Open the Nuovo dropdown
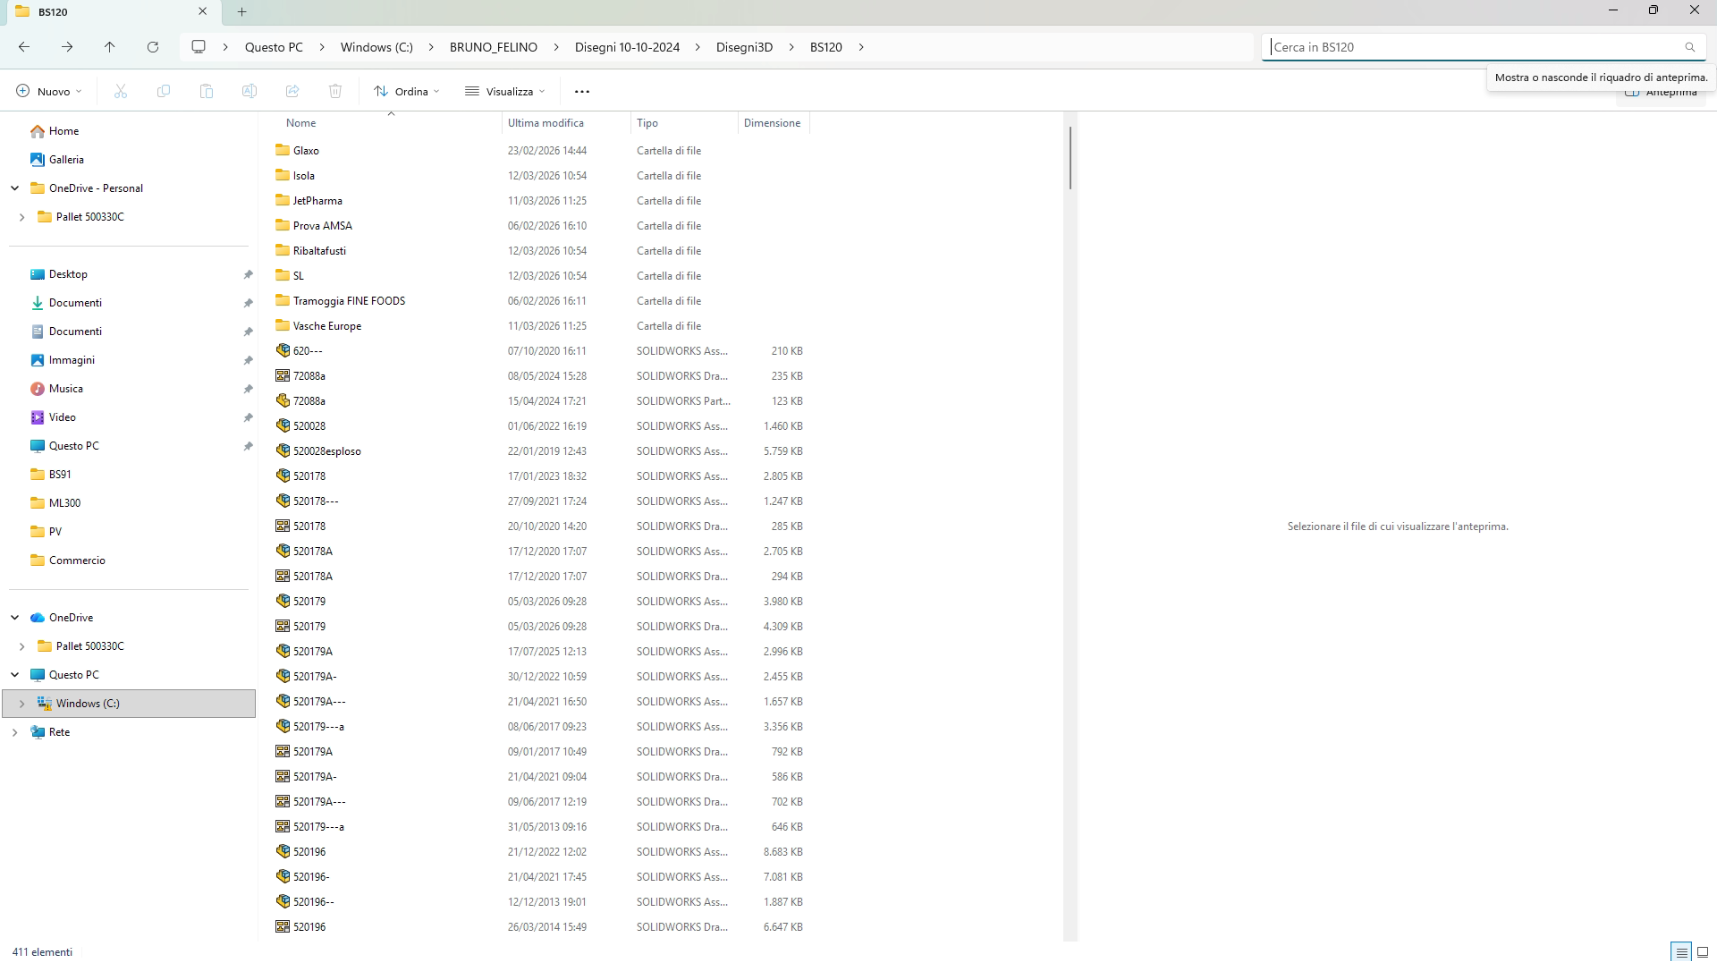 pyautogui.click(x=49, y=91)
